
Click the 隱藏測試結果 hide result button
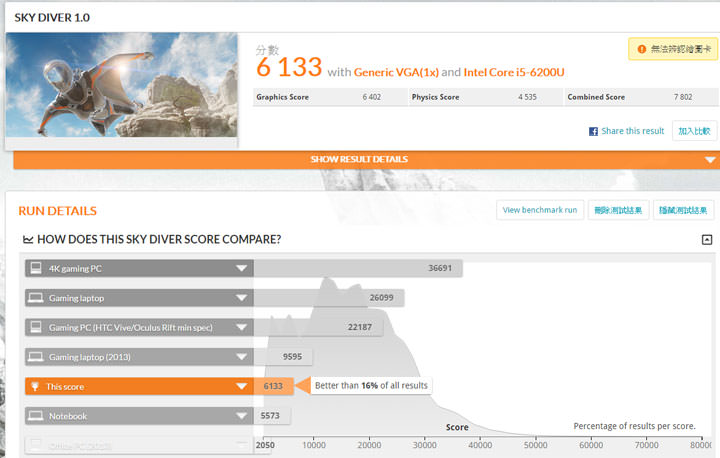[683, 210]
